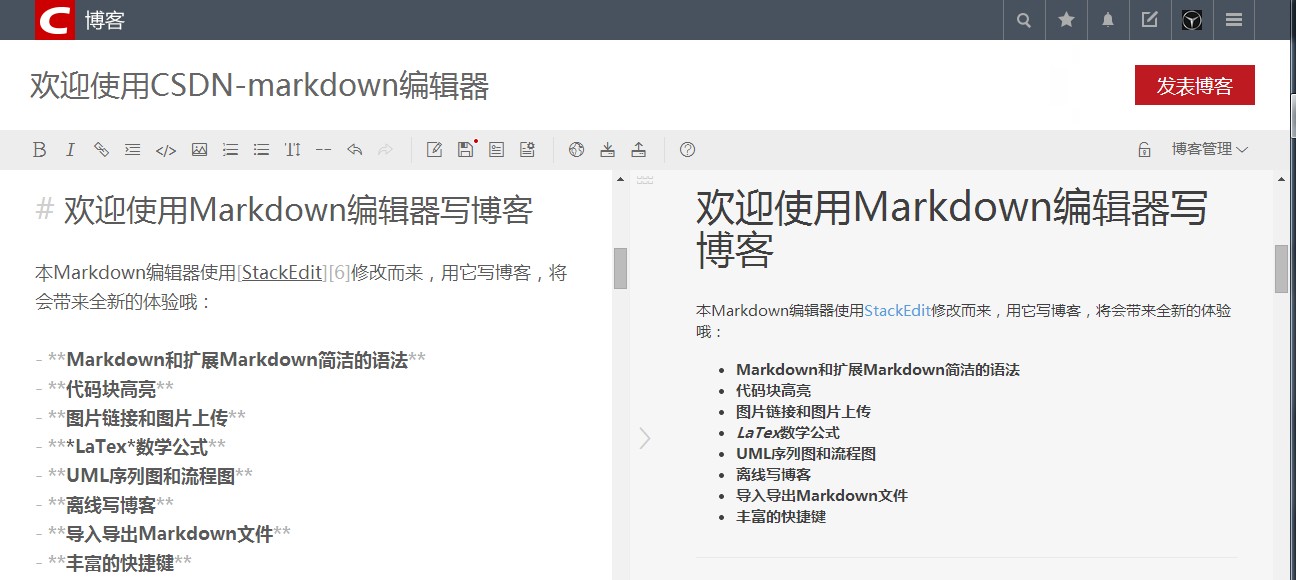Click preview bullet 'UML序列图和流程图'
The image size is (1296, 580).
806,454
